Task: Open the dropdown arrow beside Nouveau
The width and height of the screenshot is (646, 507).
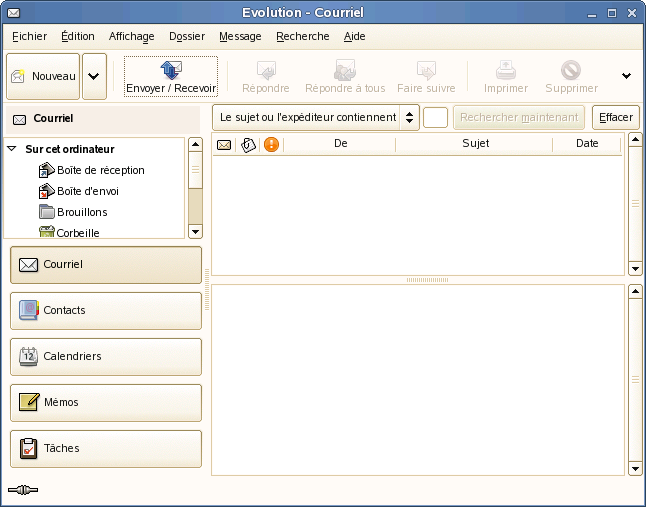Action: point(94,76)
